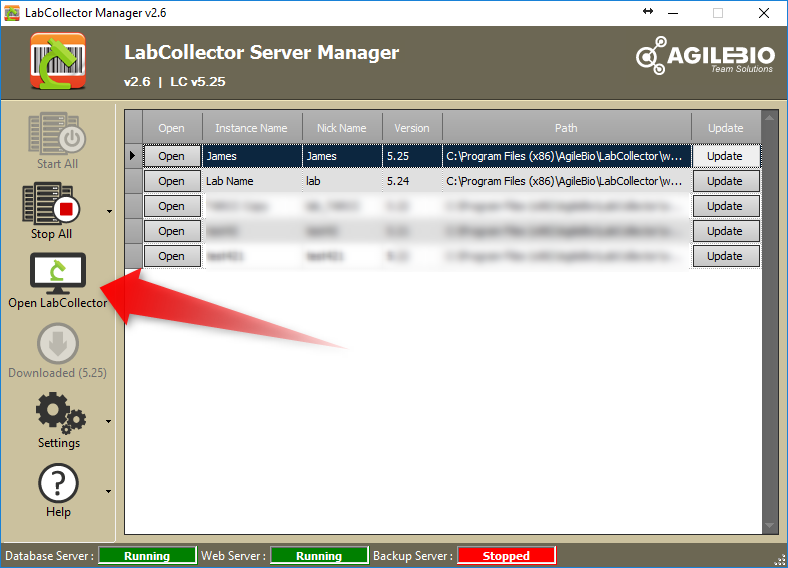This screenshot has width=788, height=568.
Task: Click the Open column header
Action: coord(172,128)
